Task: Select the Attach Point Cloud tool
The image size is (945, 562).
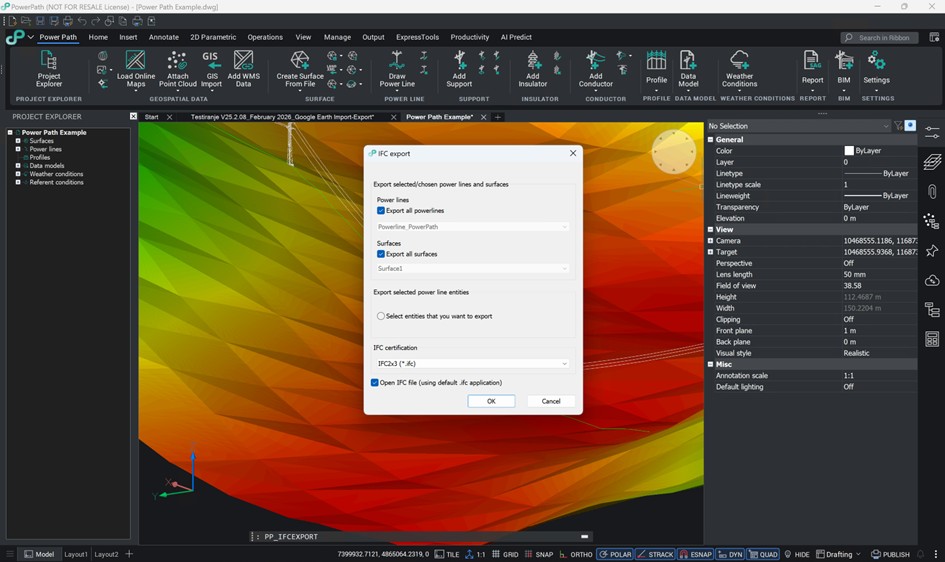Action: pos(177,68)
